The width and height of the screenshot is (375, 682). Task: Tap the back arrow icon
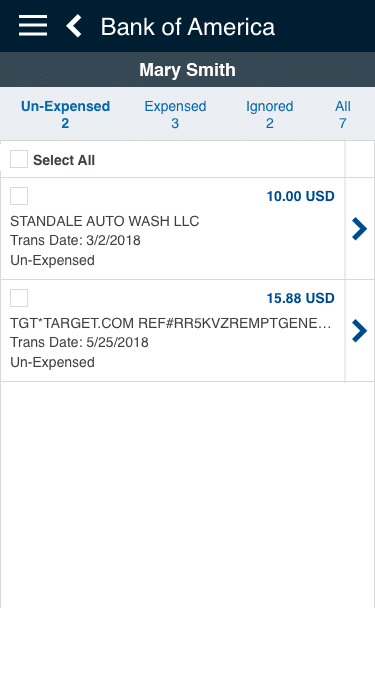[x=74, y=26]
